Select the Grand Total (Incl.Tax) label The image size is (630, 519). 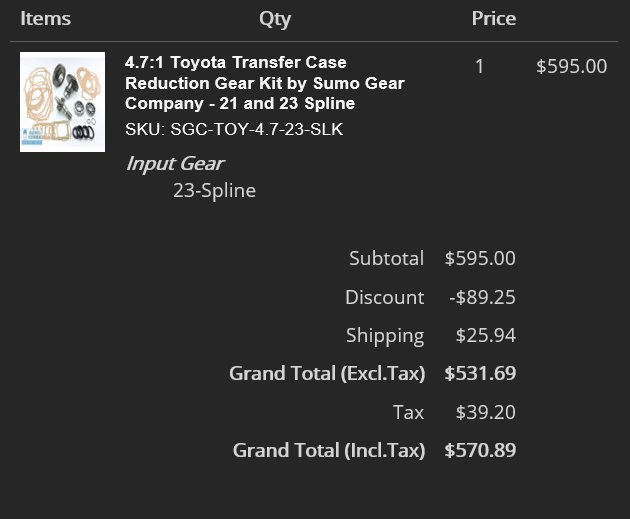point(329,450)
